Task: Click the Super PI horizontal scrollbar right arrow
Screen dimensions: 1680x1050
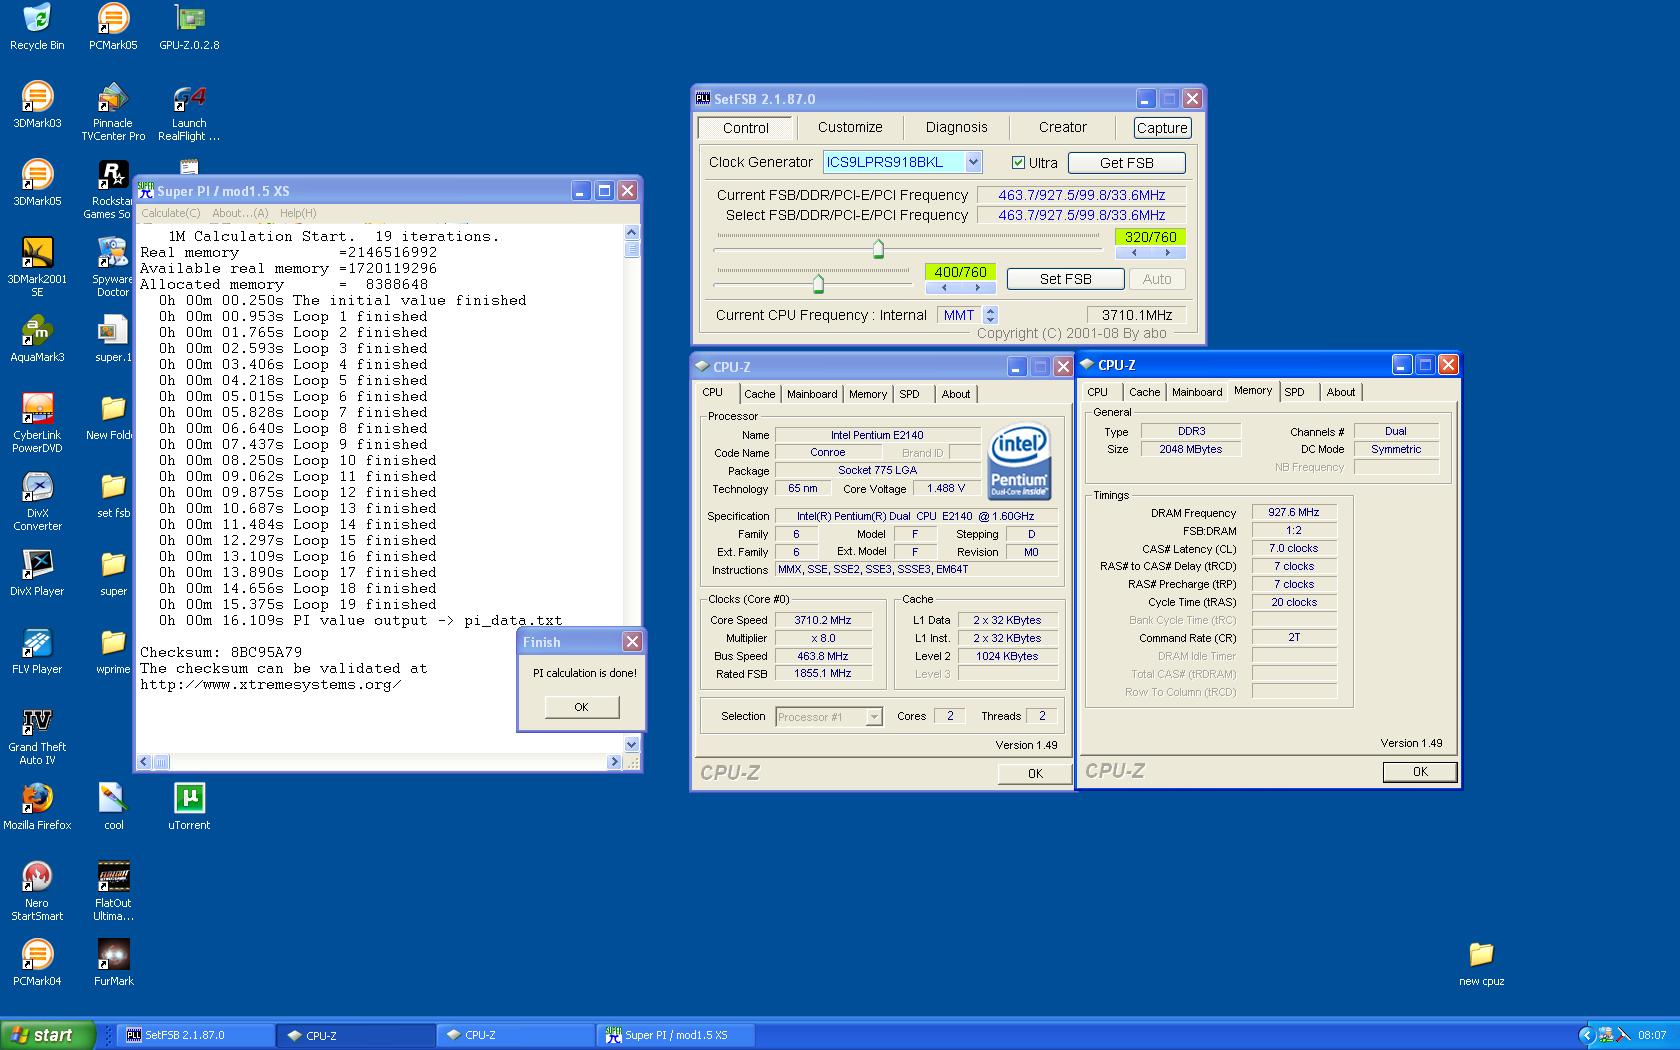Action: pos(614,762)
